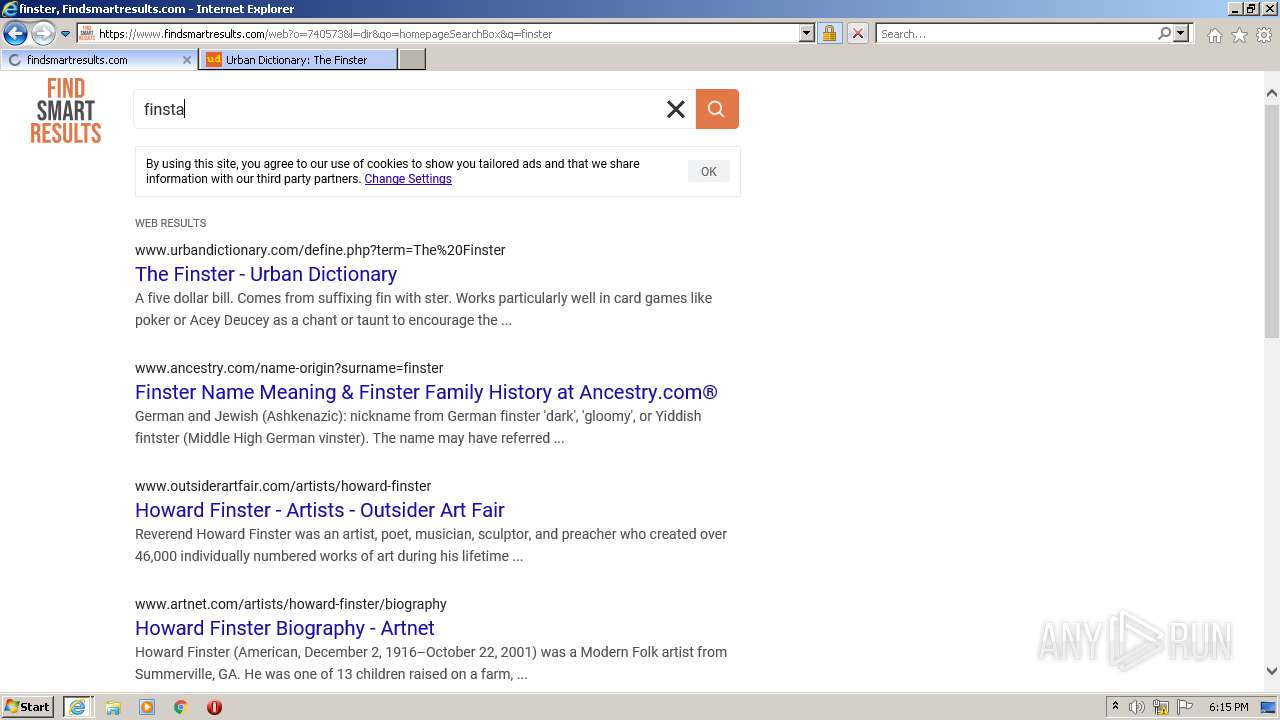Click the 6:15 PM clock
This screenshot has height=720, width=1280.
(x=1229, y=707)
